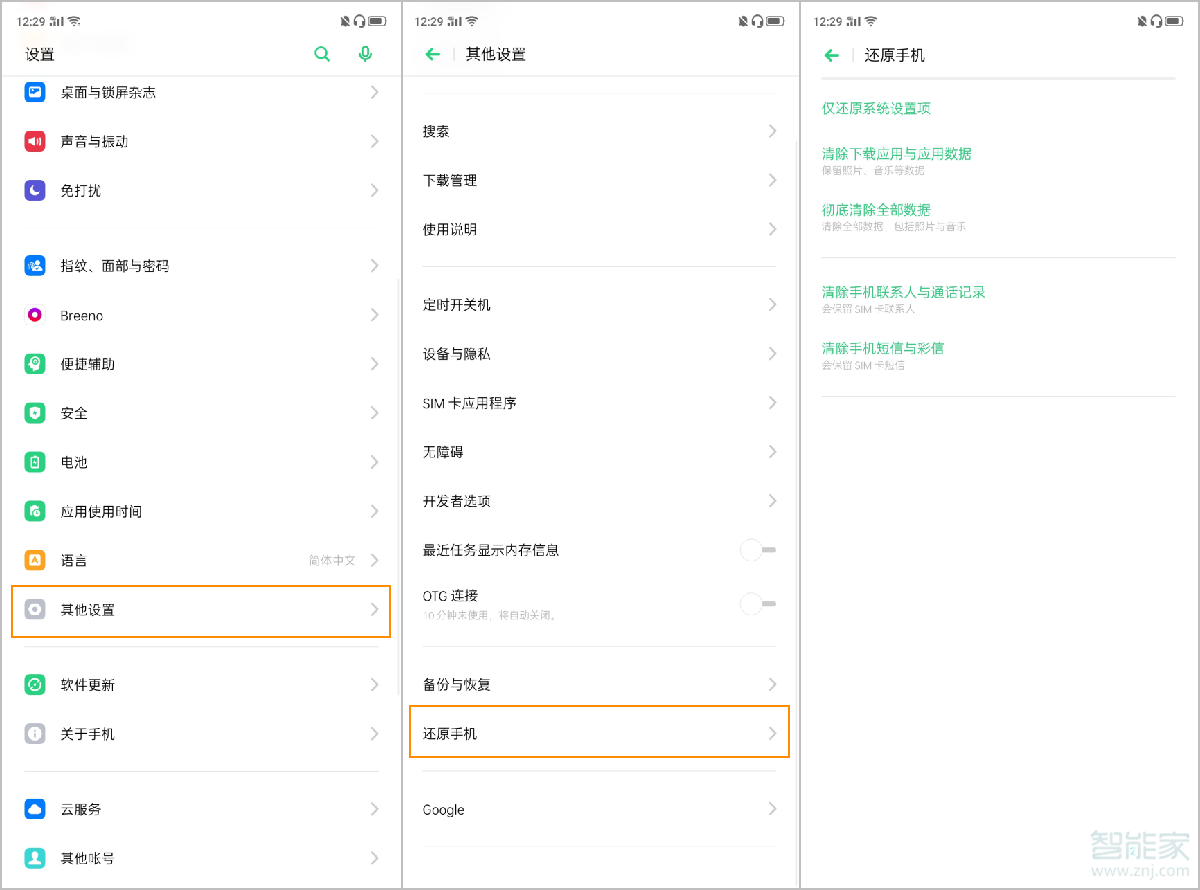Expand the 备份与恢复 entry chevron
Image resolution: width=1200 pixels, height=890 pixels.
pos(771,684)
